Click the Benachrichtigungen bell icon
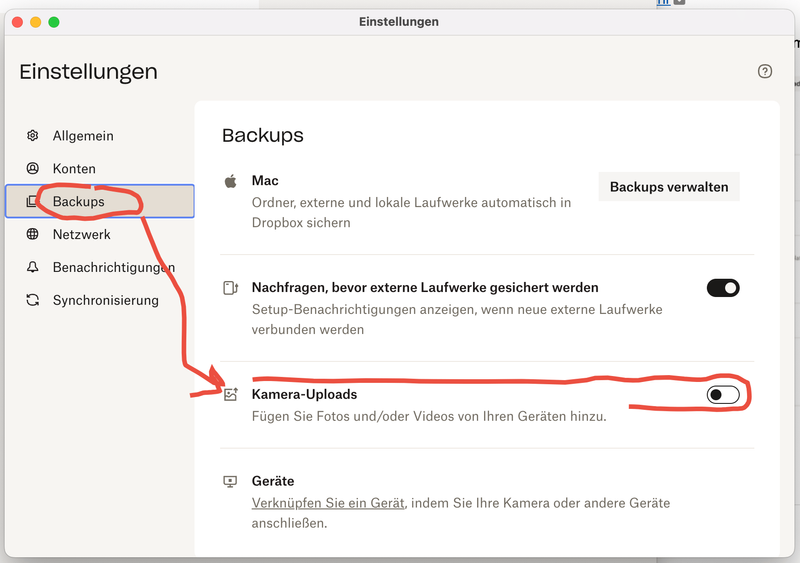This screenshot has width=800, height=563. point(33,268)
